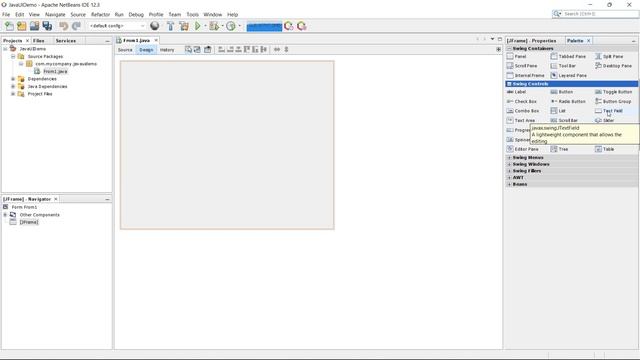Click the Profile Project icon

(x=231, y=26)
